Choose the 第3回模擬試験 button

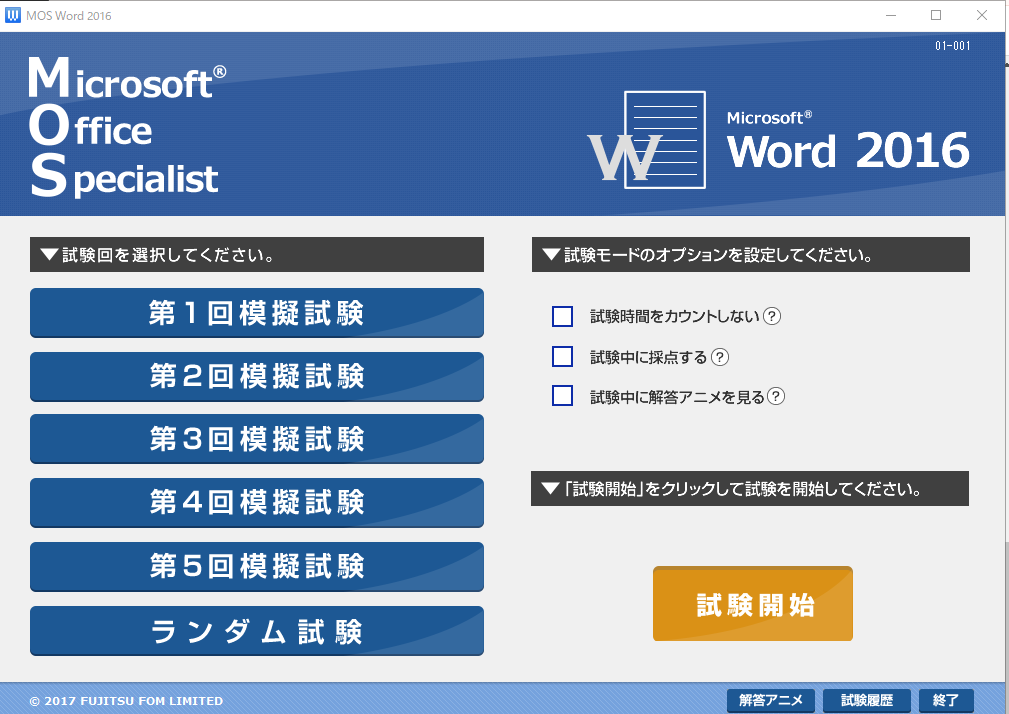pos(257,439)
